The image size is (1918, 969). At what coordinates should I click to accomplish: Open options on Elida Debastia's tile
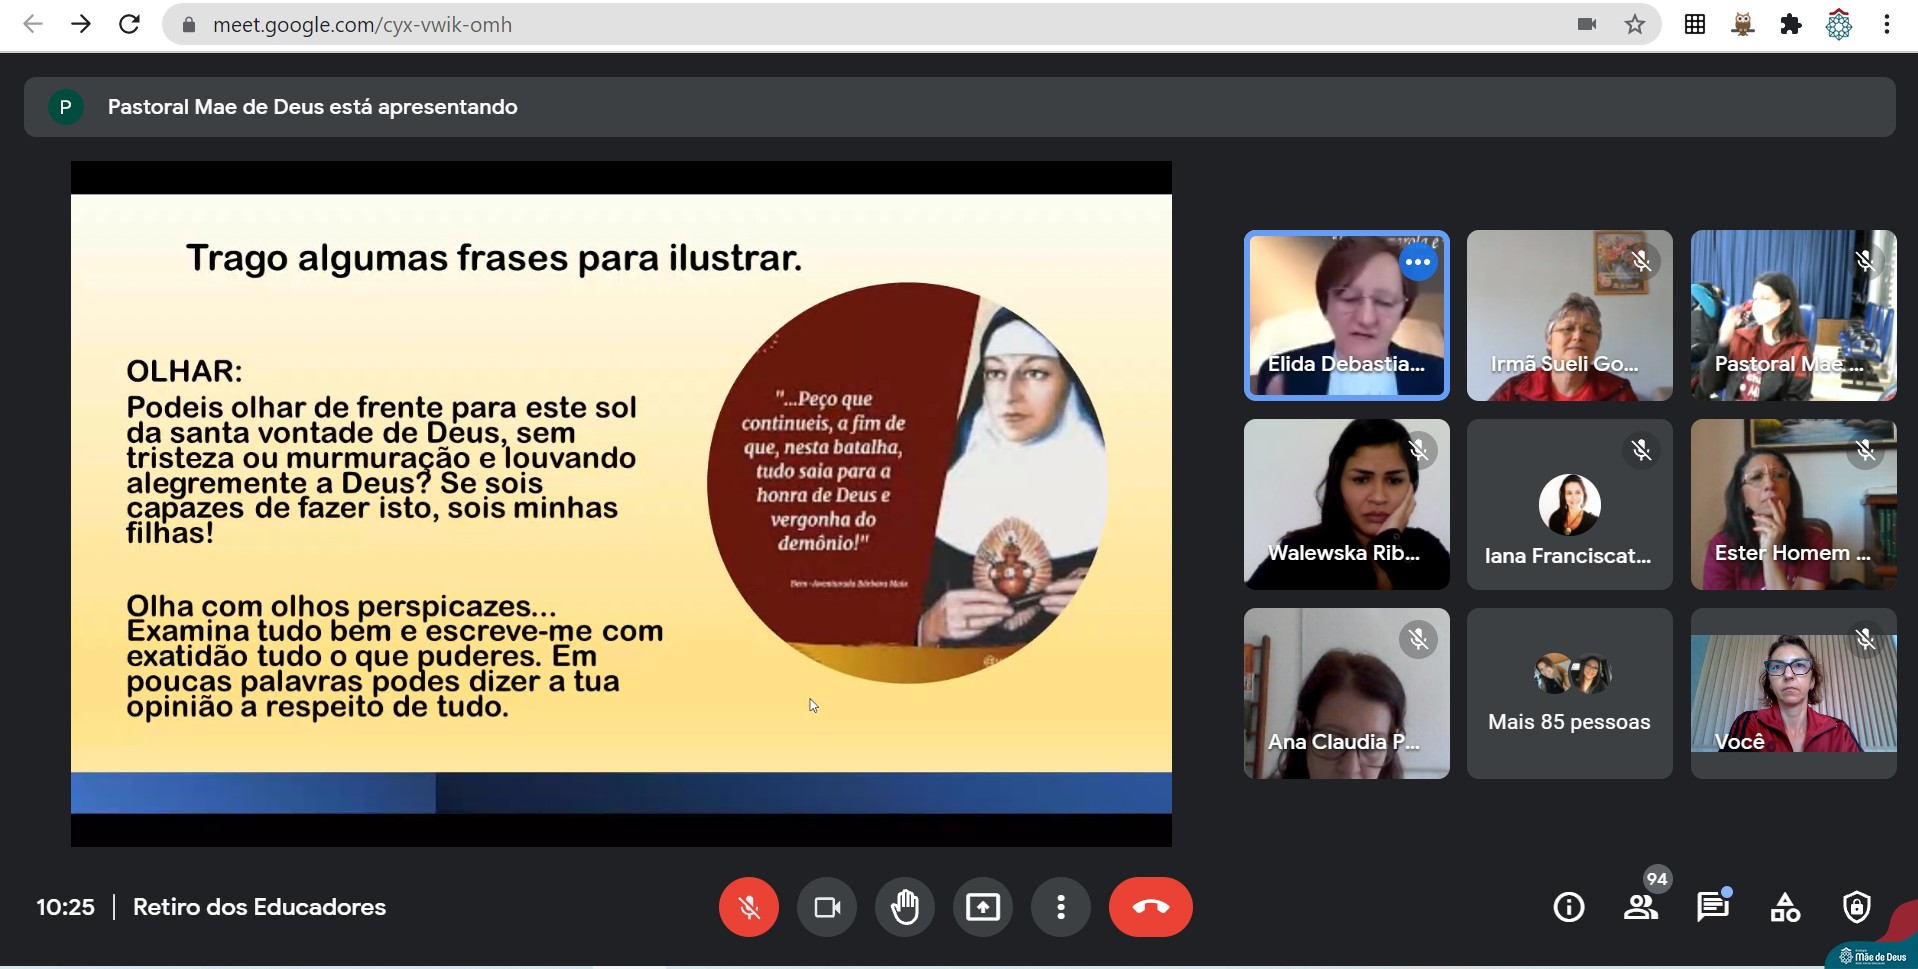pos(1417,262)
